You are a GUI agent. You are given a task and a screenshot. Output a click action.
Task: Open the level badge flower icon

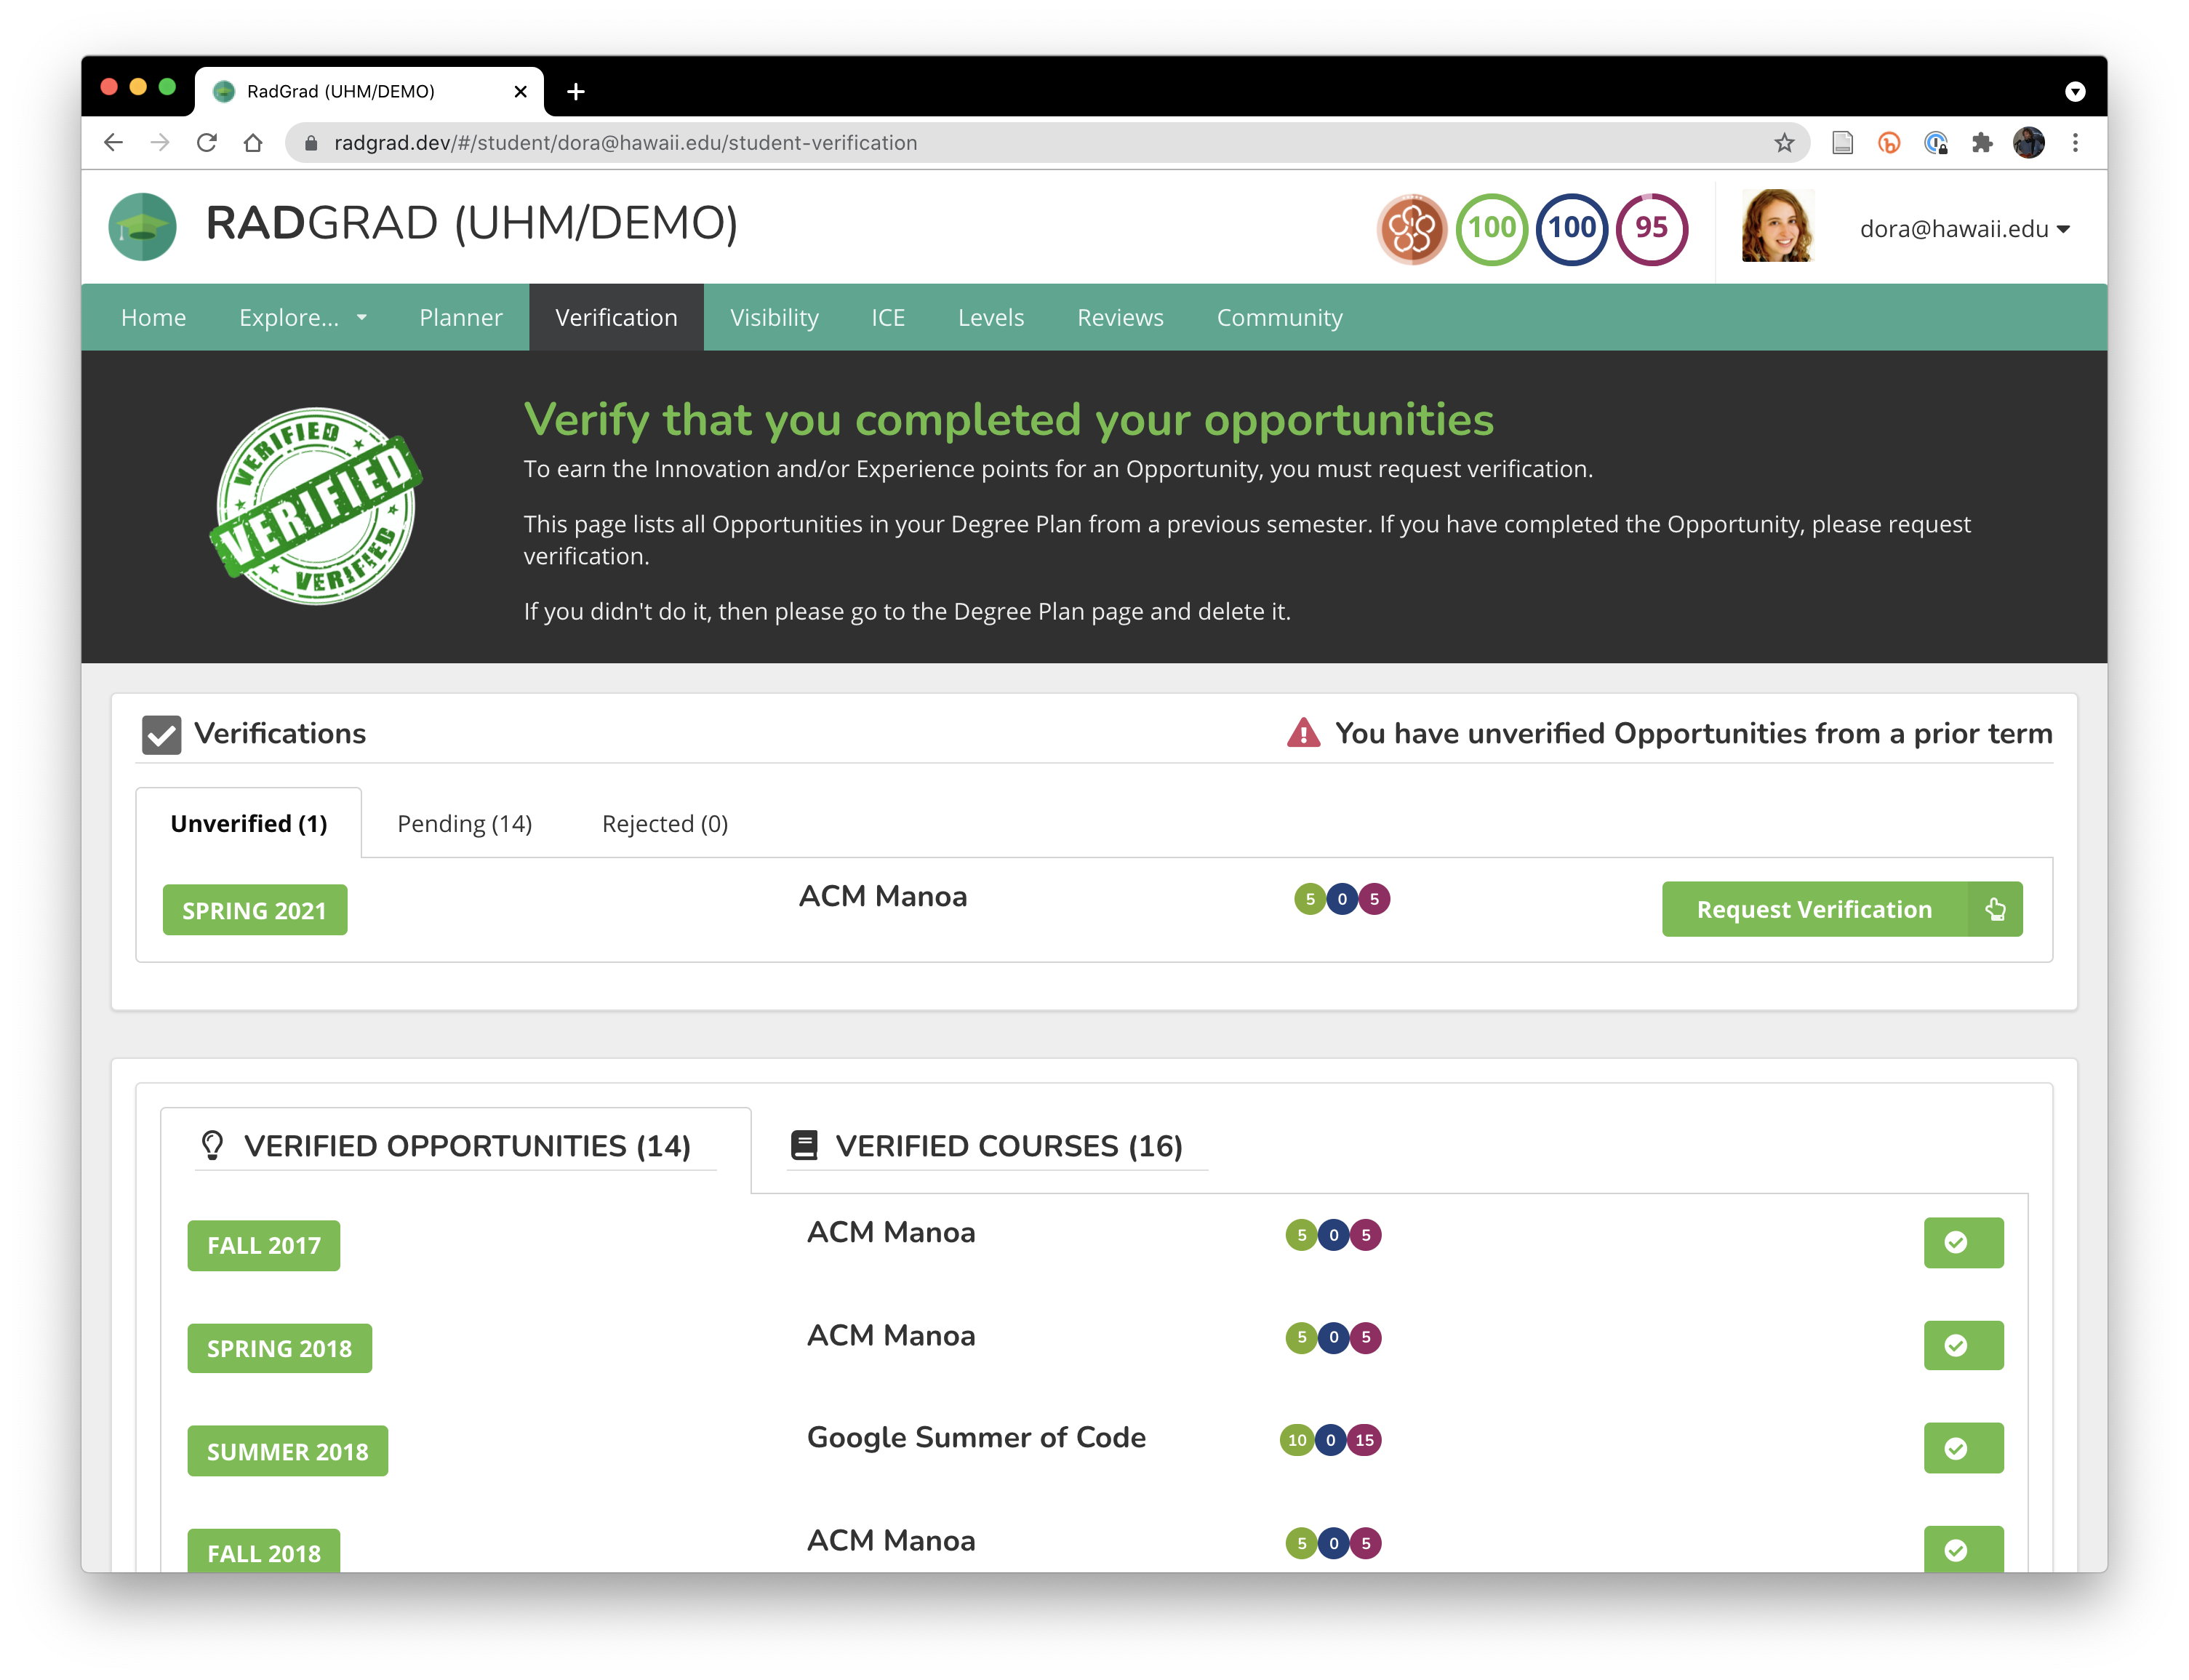point(1411,229)
